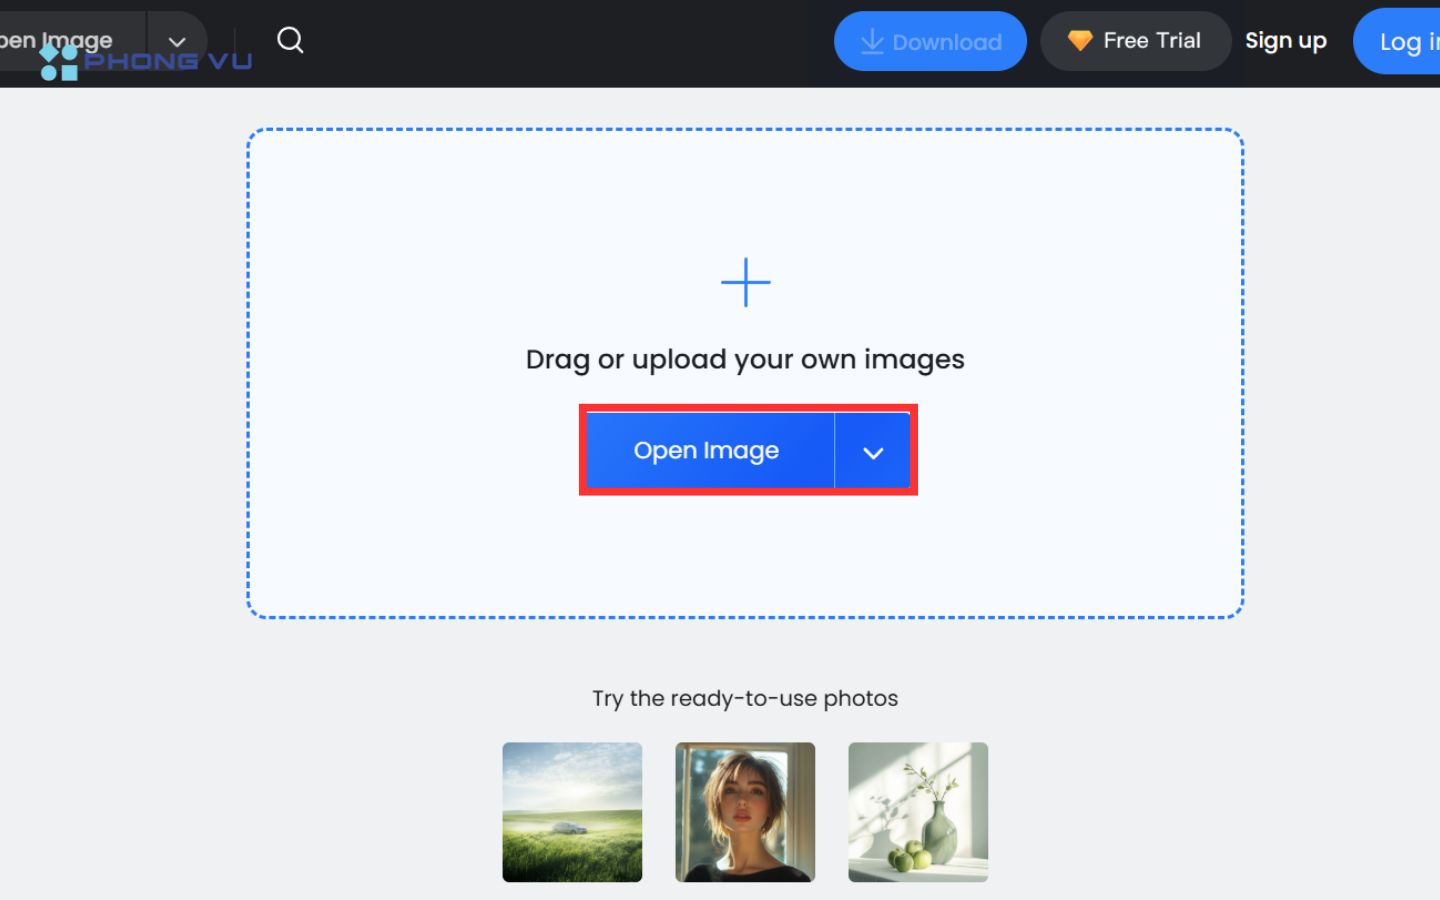This screenshot has height=900, width=1440.
Task: Choose the green field landscape sample photo
Action: click(572, 812)
